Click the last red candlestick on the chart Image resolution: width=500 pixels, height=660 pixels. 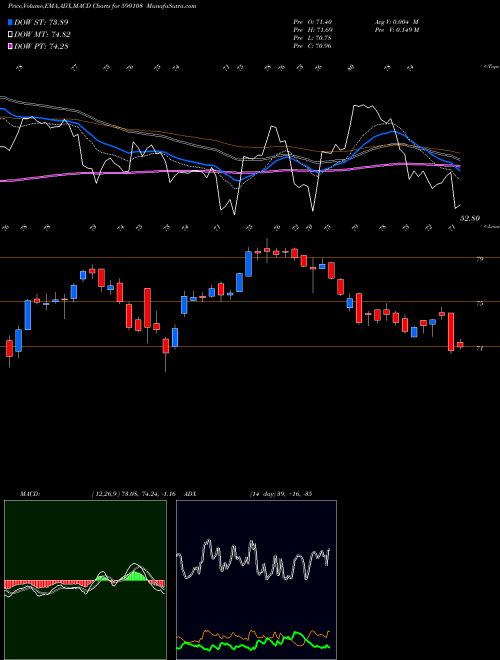click(460, 345)
